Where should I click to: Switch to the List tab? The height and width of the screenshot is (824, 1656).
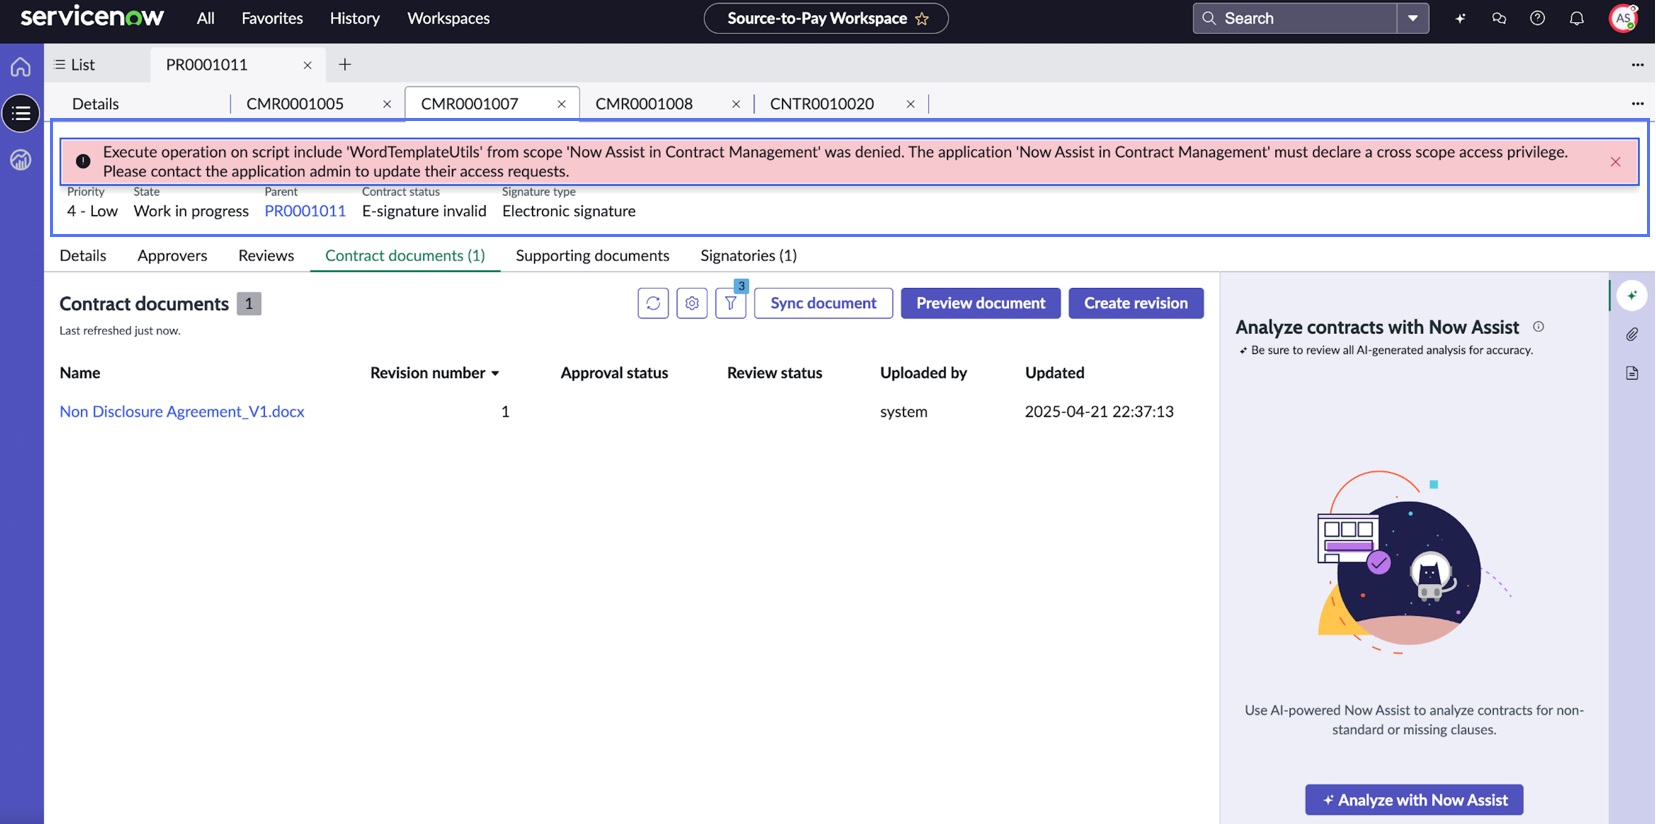click(x=75, y=65)
